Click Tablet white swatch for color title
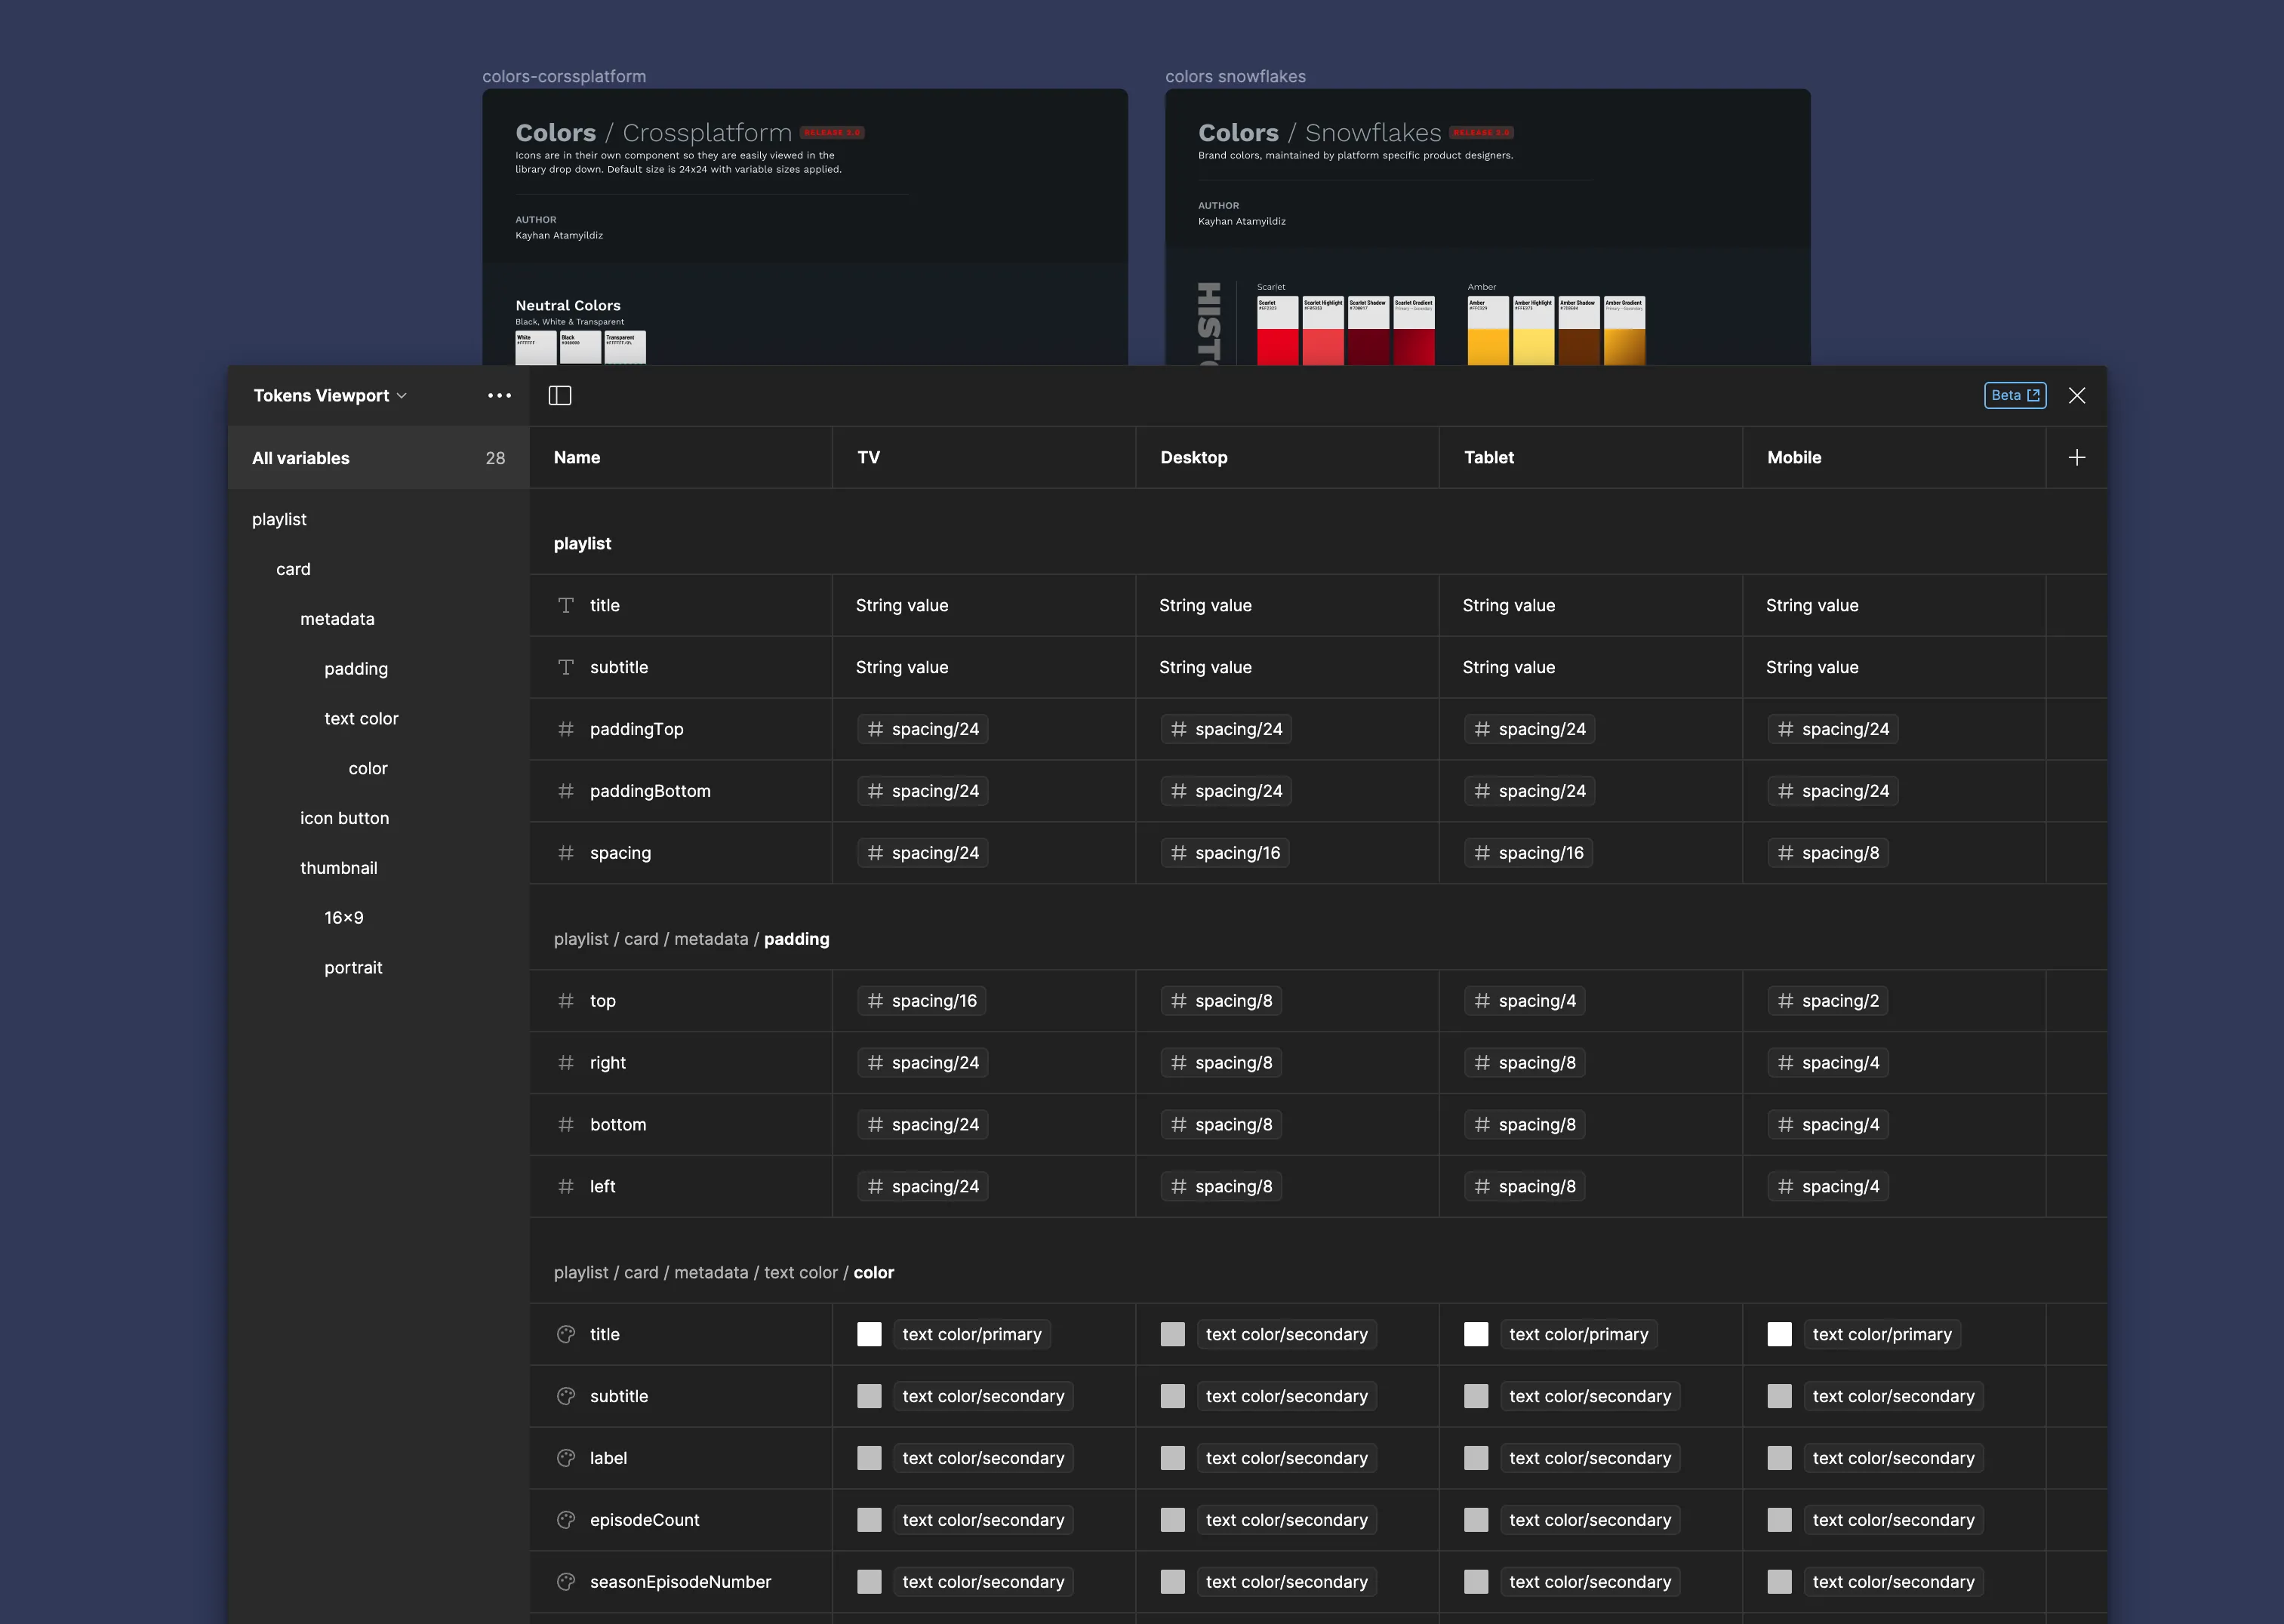This screenshot has height=1624, width=2284. click(x=1476, y=1335)
